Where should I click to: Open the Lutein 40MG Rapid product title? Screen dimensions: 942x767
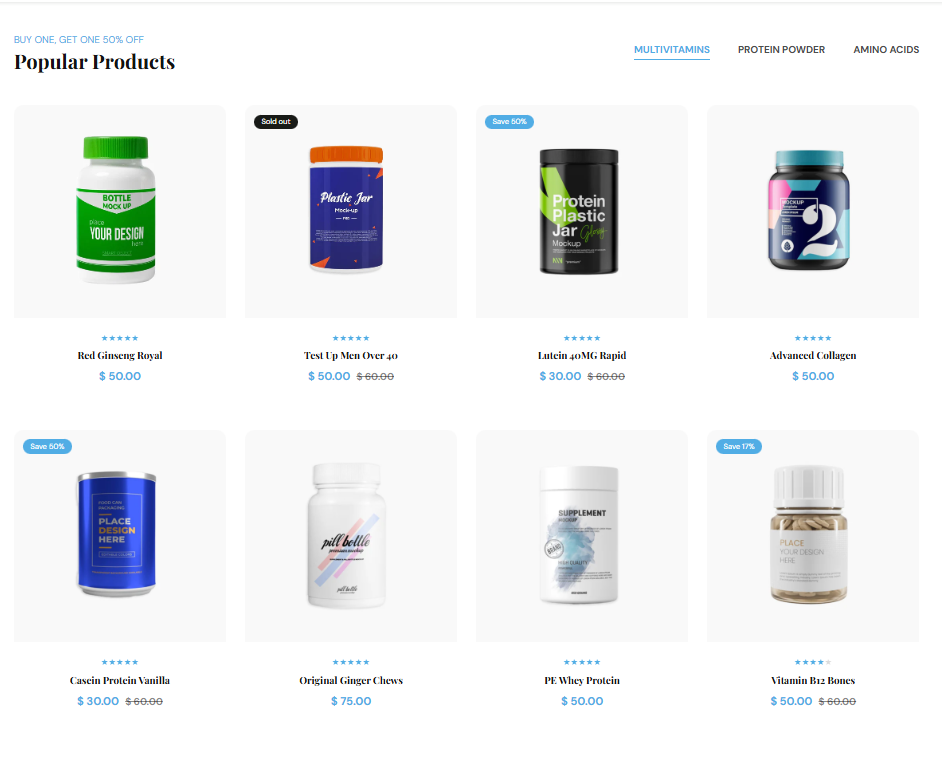(582, 356)
